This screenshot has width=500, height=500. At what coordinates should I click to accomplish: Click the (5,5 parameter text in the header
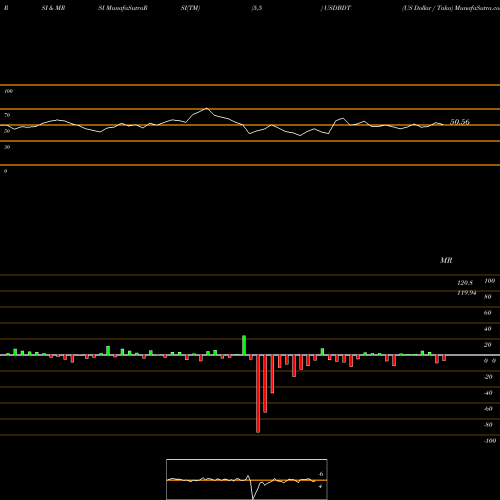point(257,8)
